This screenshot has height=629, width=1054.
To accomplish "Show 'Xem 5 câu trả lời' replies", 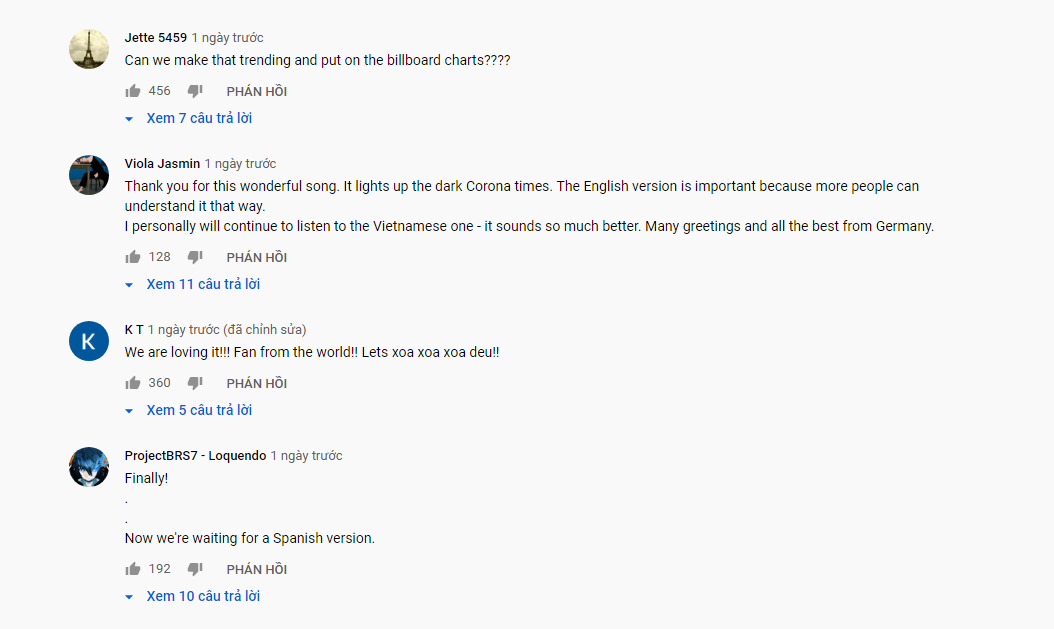I will [x=189, y=410].
